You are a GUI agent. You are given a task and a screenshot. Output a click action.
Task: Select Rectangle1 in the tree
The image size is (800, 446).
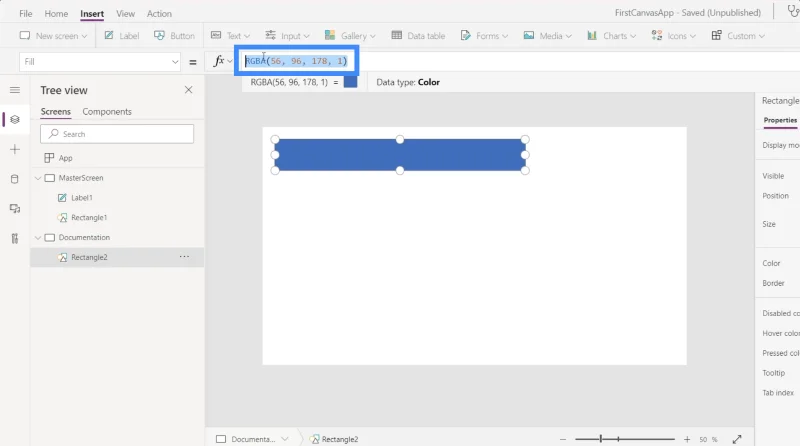[89, 218]
